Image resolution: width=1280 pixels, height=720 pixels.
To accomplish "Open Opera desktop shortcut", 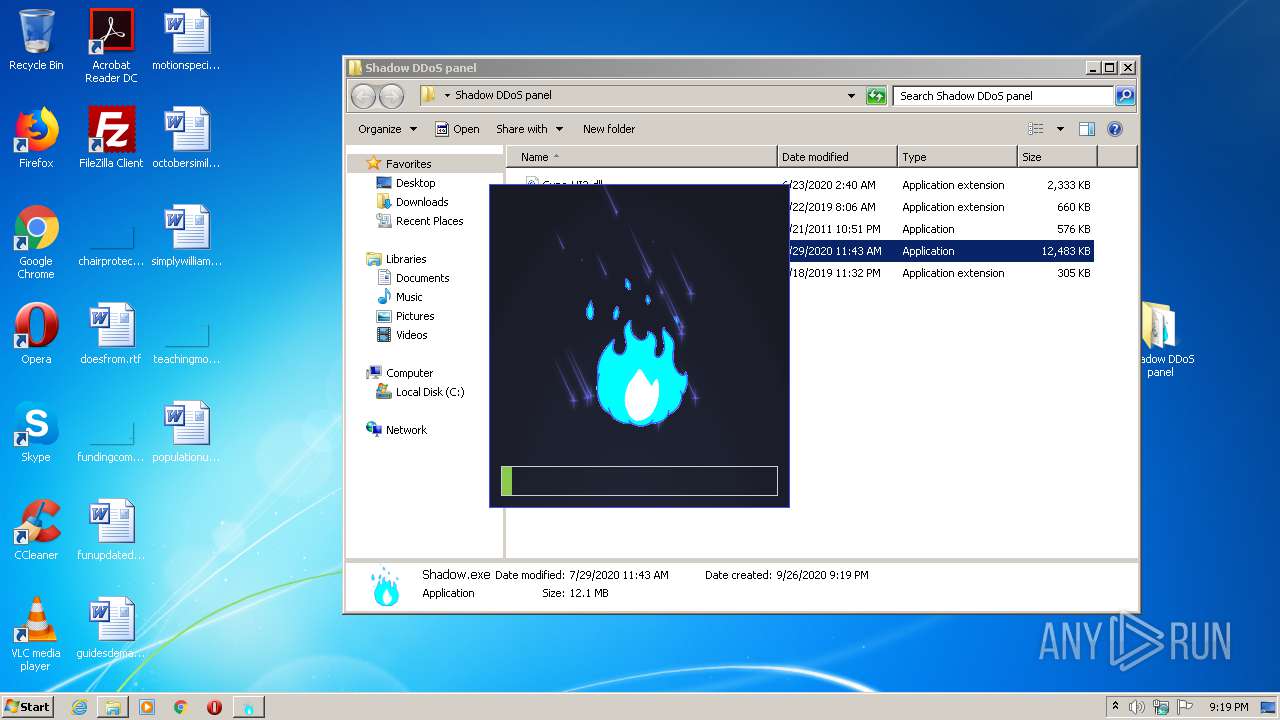I will [36, 334].
